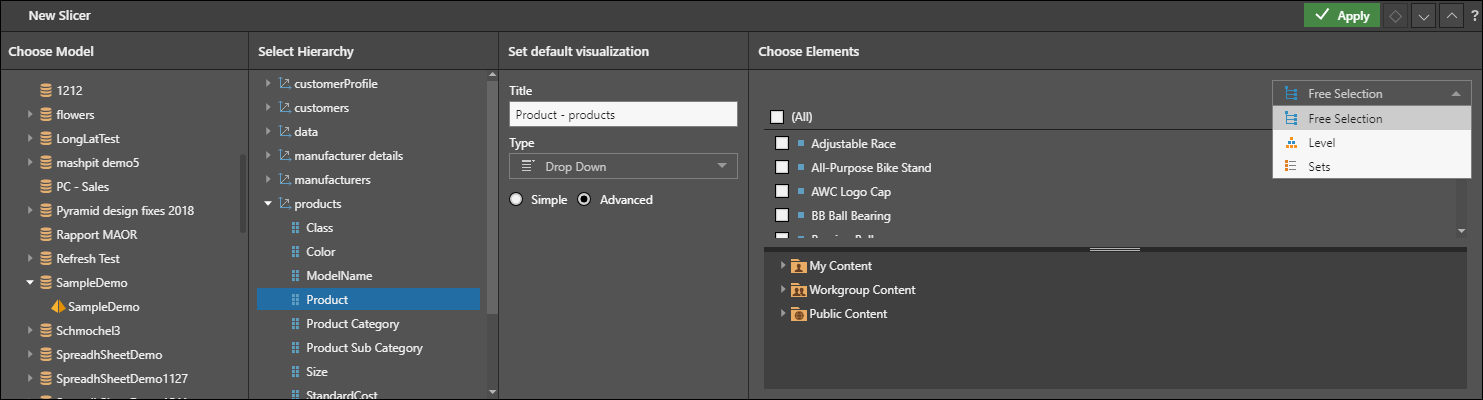Tick the (All) checkbox
1483x400 pixels.
coord(777,117)
